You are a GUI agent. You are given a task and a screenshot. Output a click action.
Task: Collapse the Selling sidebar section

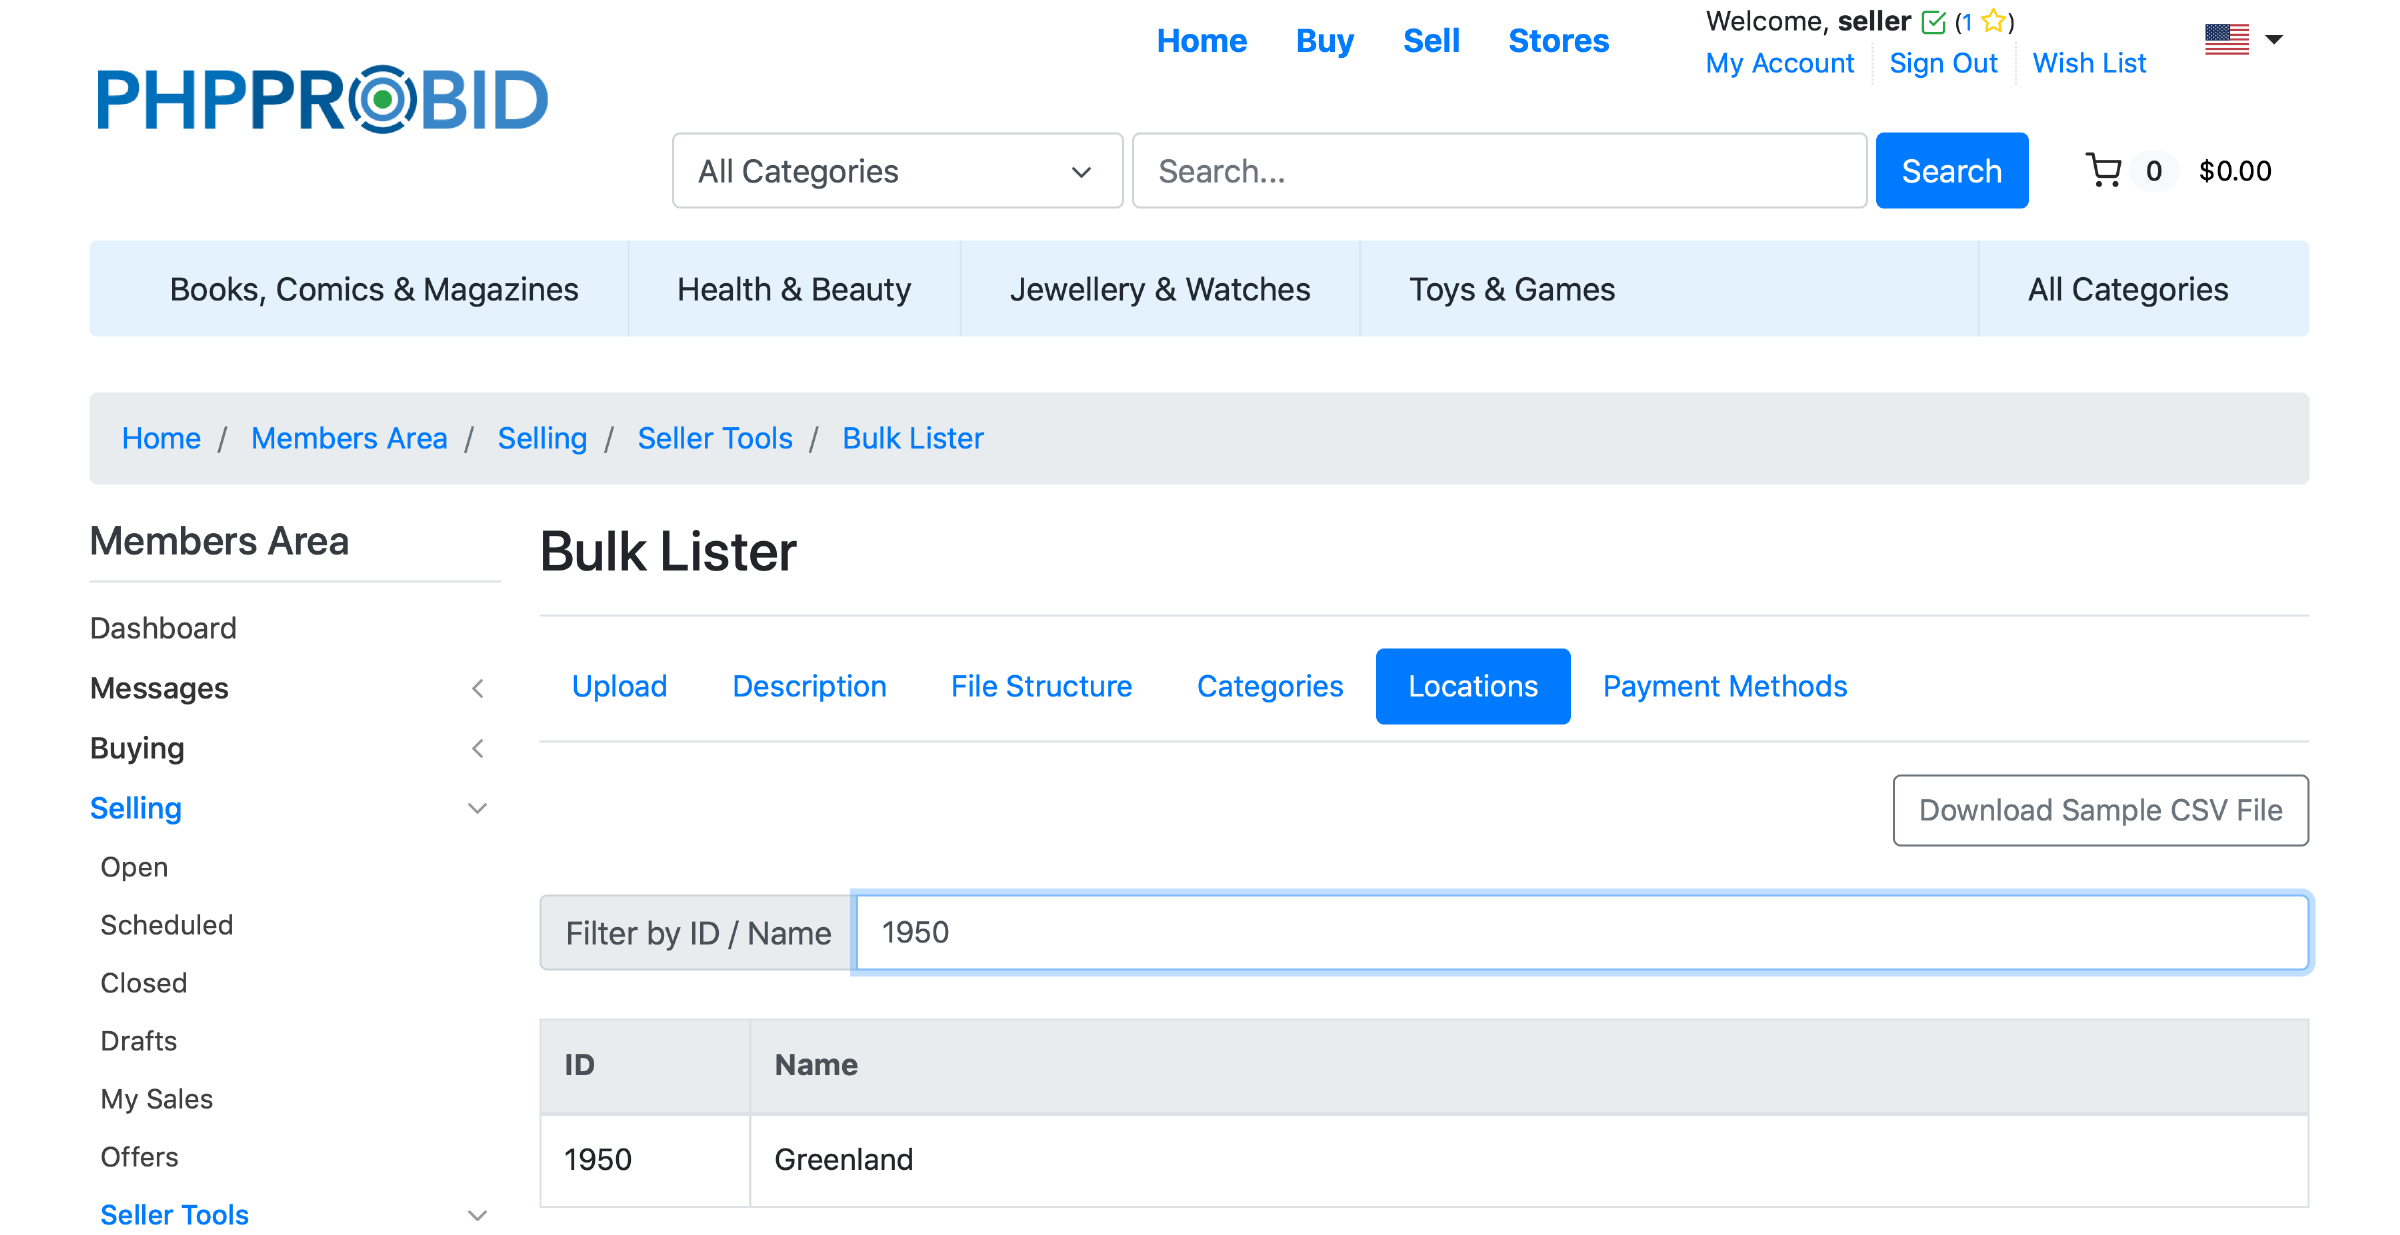pyautogui.click(x=478, y=808)
